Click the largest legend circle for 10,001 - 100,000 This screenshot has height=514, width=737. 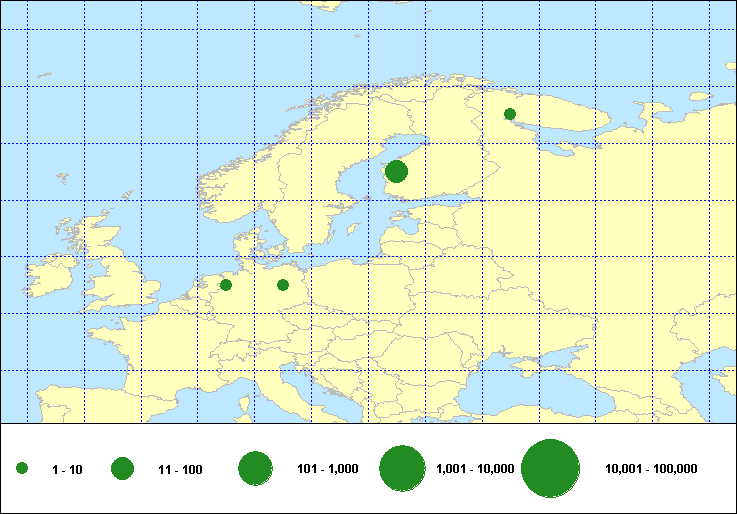coord(551,468)
